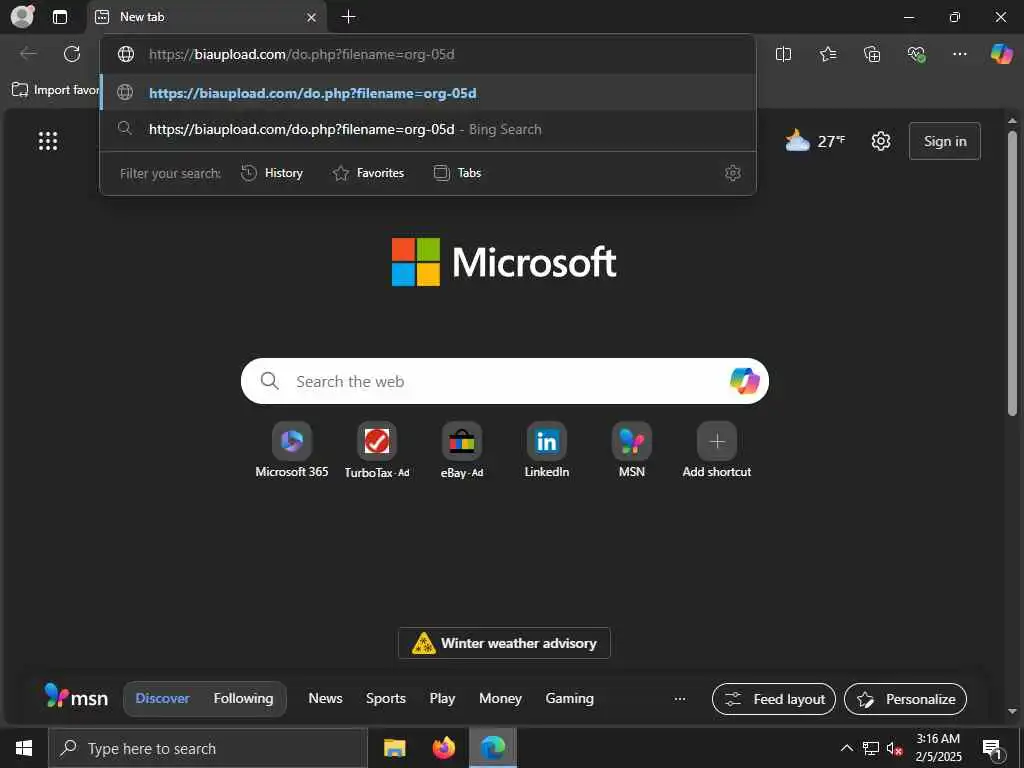Open the Windows Start menu

24,748
